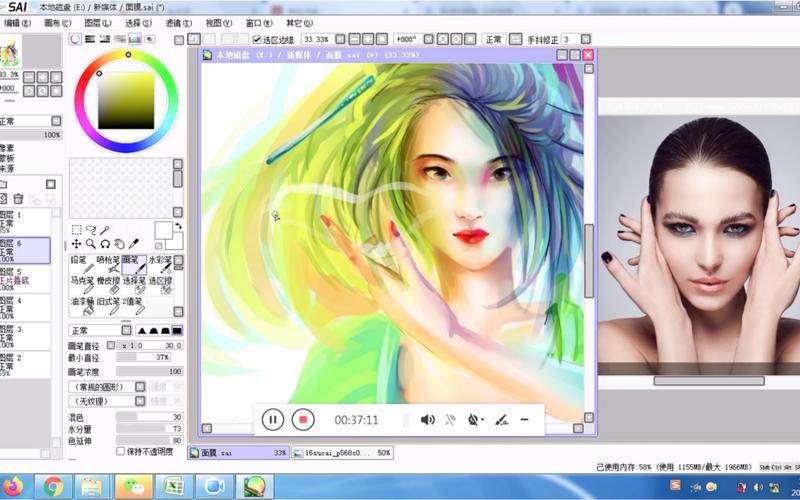Toggle the 选区边缘 selection edge checkbox

click(x=257, y=40)
